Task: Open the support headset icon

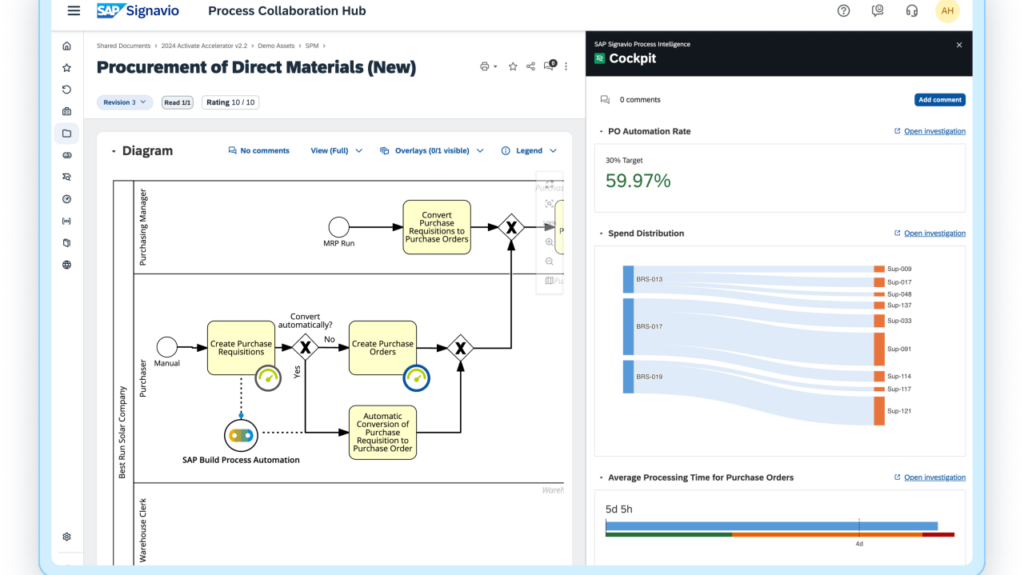Action: tap(912, 10)
